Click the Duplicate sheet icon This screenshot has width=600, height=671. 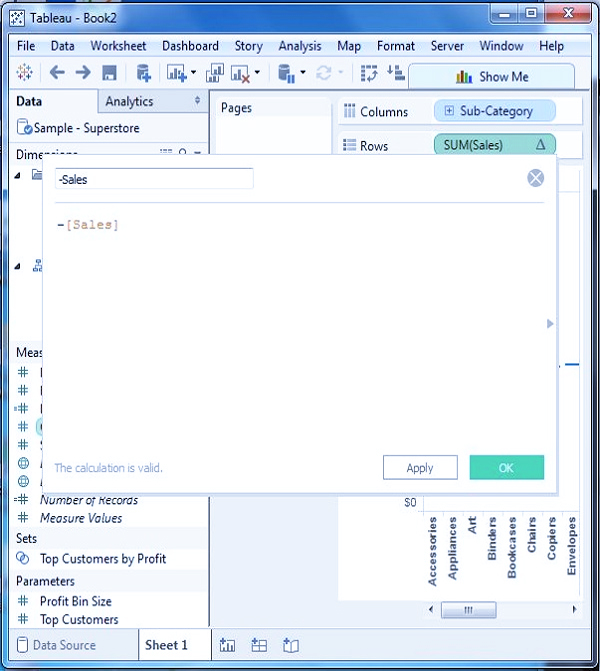(x=215, y=73)
